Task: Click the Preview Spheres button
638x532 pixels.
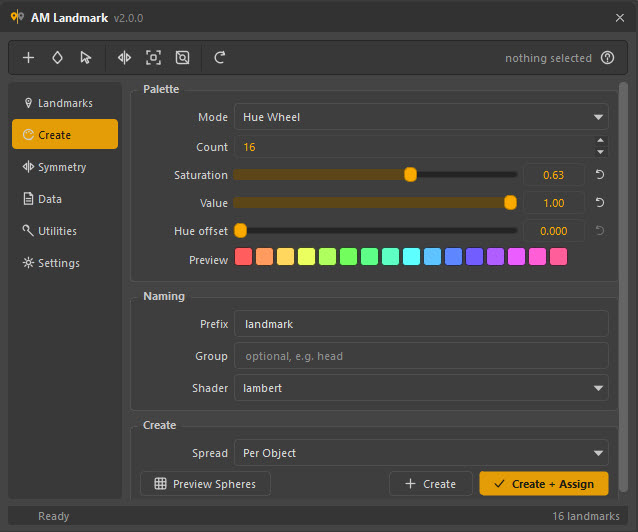Action: point(205,484)
